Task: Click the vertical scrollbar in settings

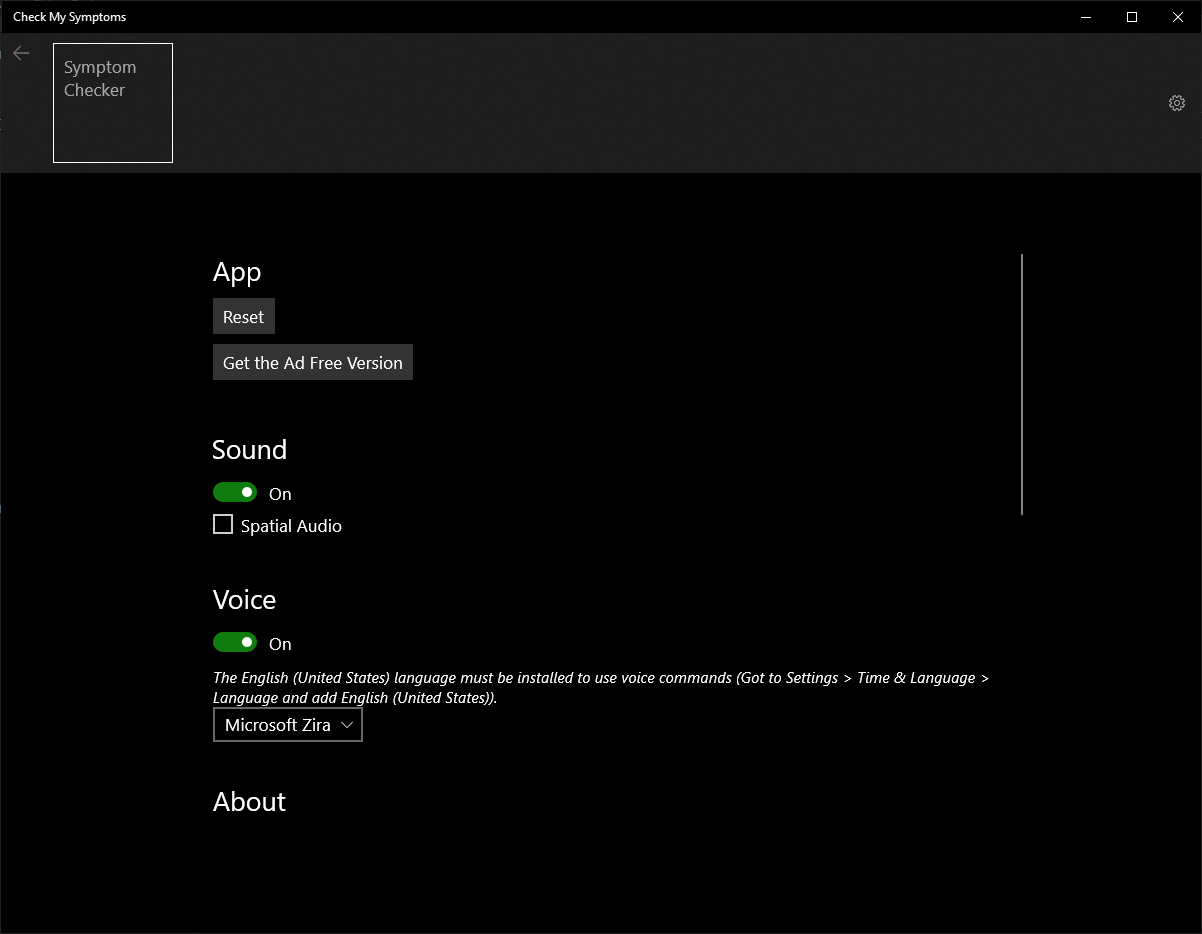Action: [x=1022, y=384]
